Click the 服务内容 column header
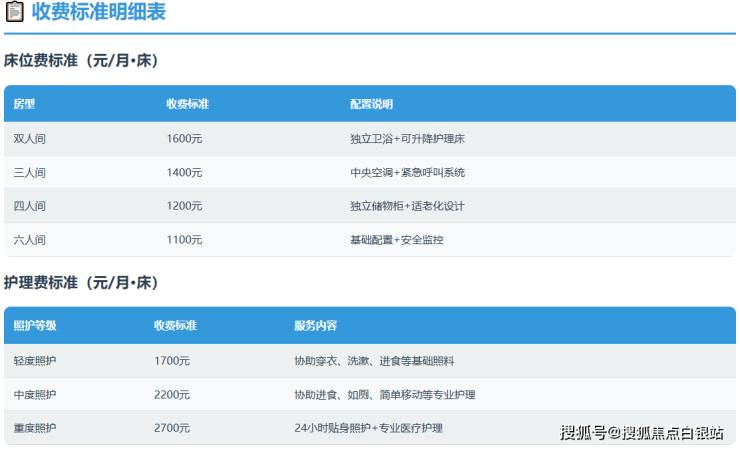 coord(315,326)
